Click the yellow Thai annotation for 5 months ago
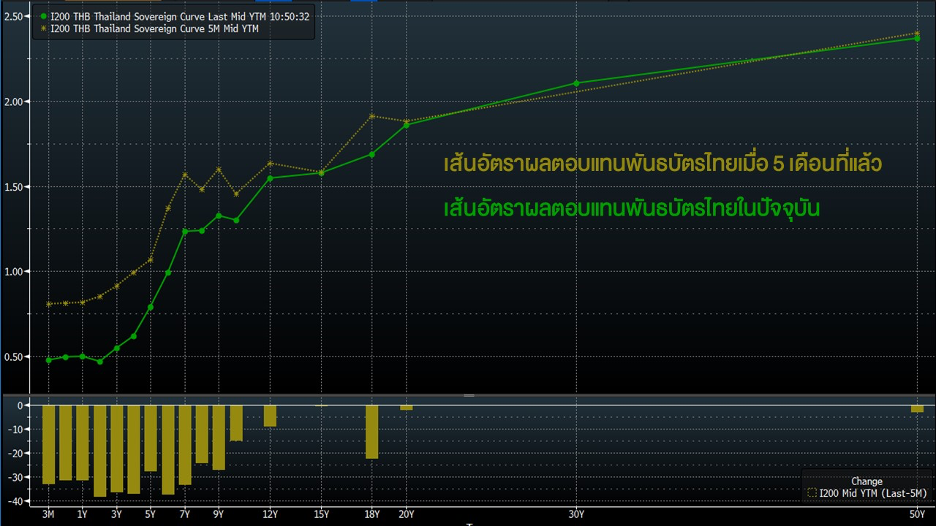This screenshot has width=936, height=526. click(x=663, y=163)
